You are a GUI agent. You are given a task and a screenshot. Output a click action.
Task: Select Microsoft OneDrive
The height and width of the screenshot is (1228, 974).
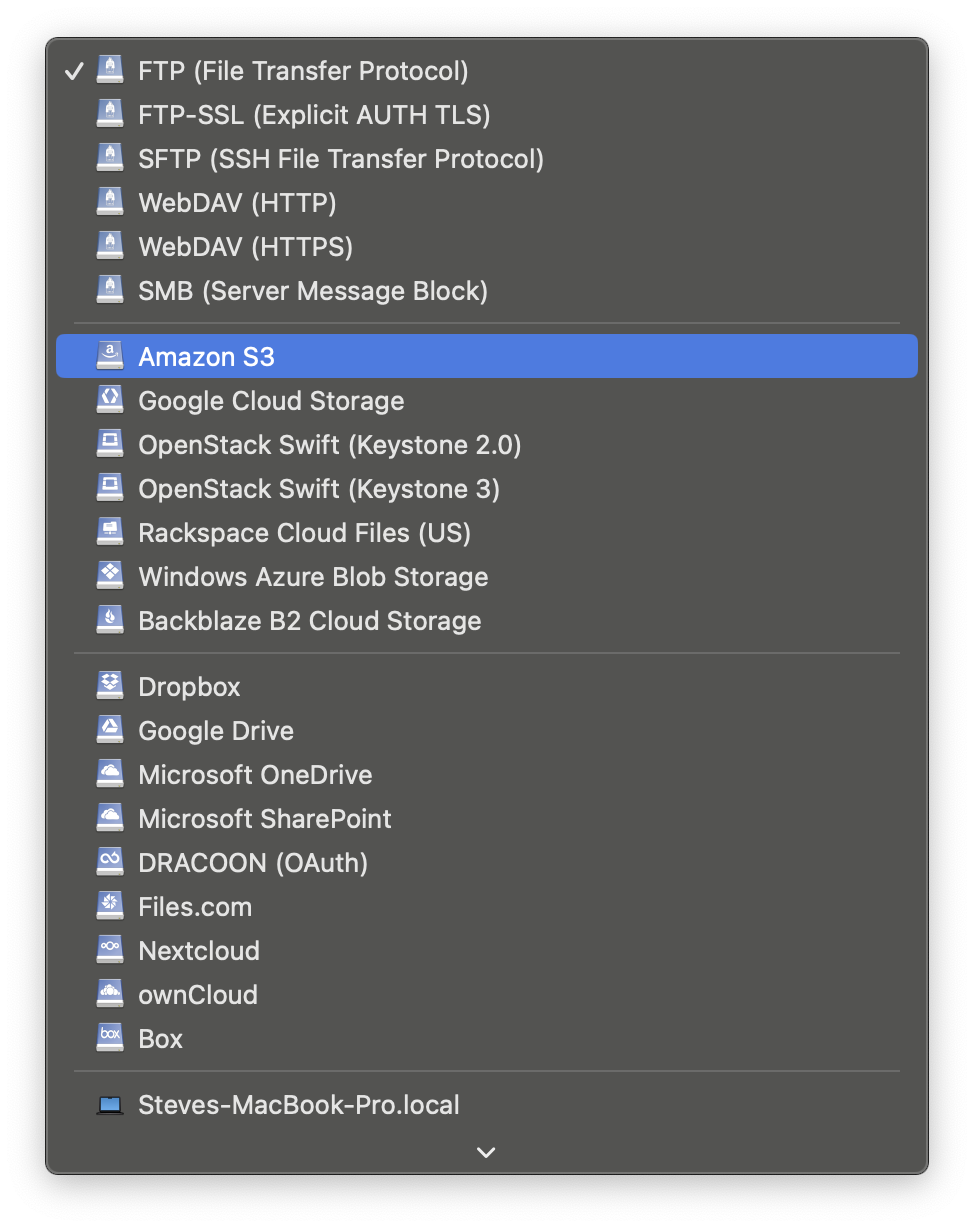pyautogui.click(x=487, y=774)
